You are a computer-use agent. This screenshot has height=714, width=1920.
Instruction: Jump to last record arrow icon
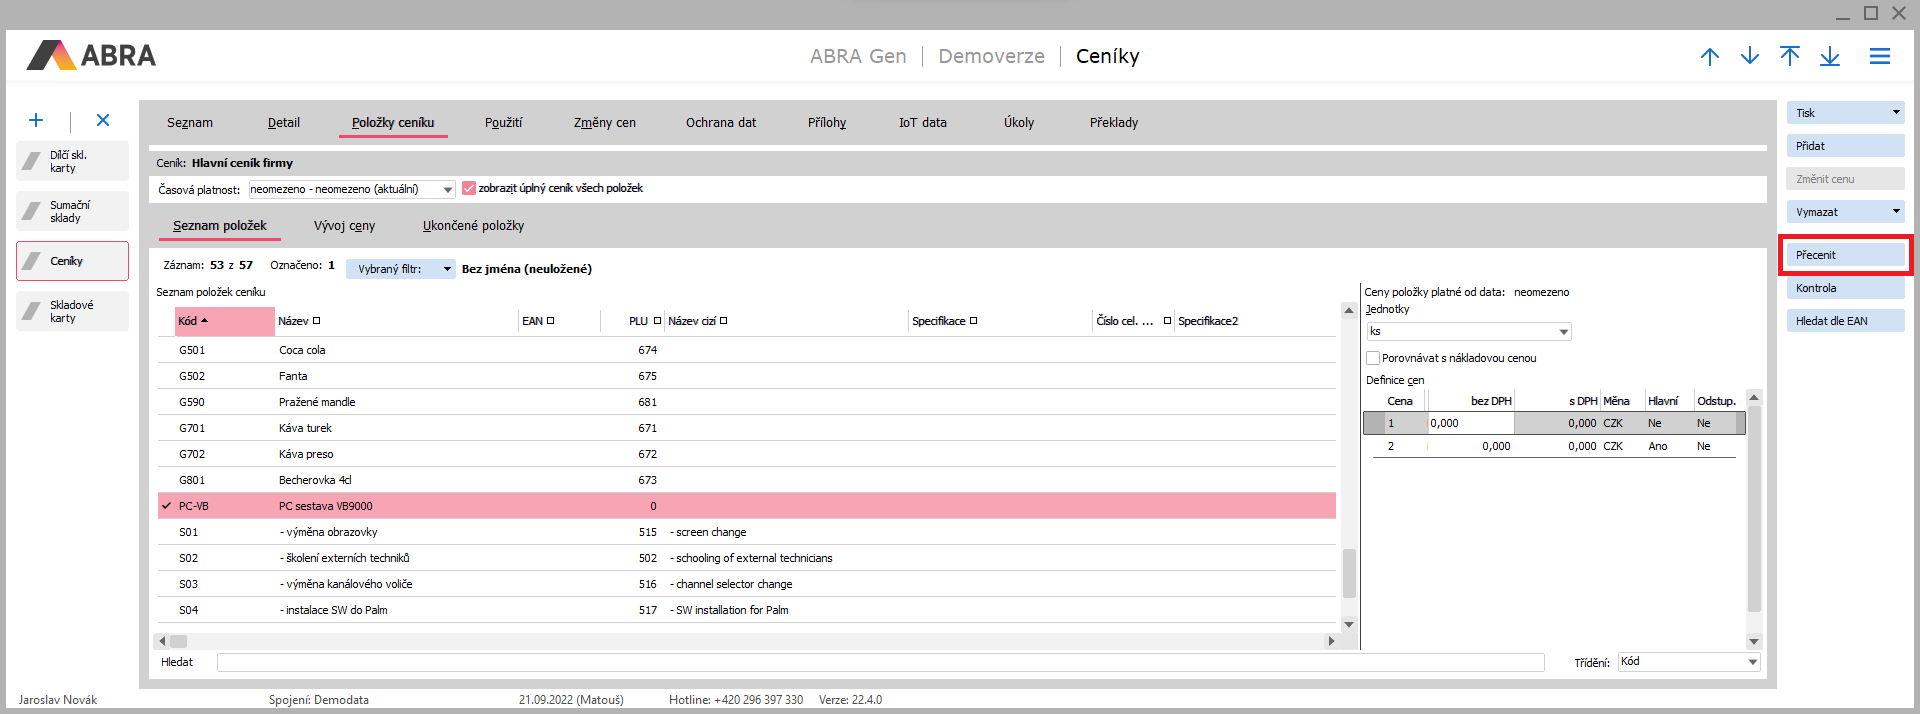tap(1830, 56)
